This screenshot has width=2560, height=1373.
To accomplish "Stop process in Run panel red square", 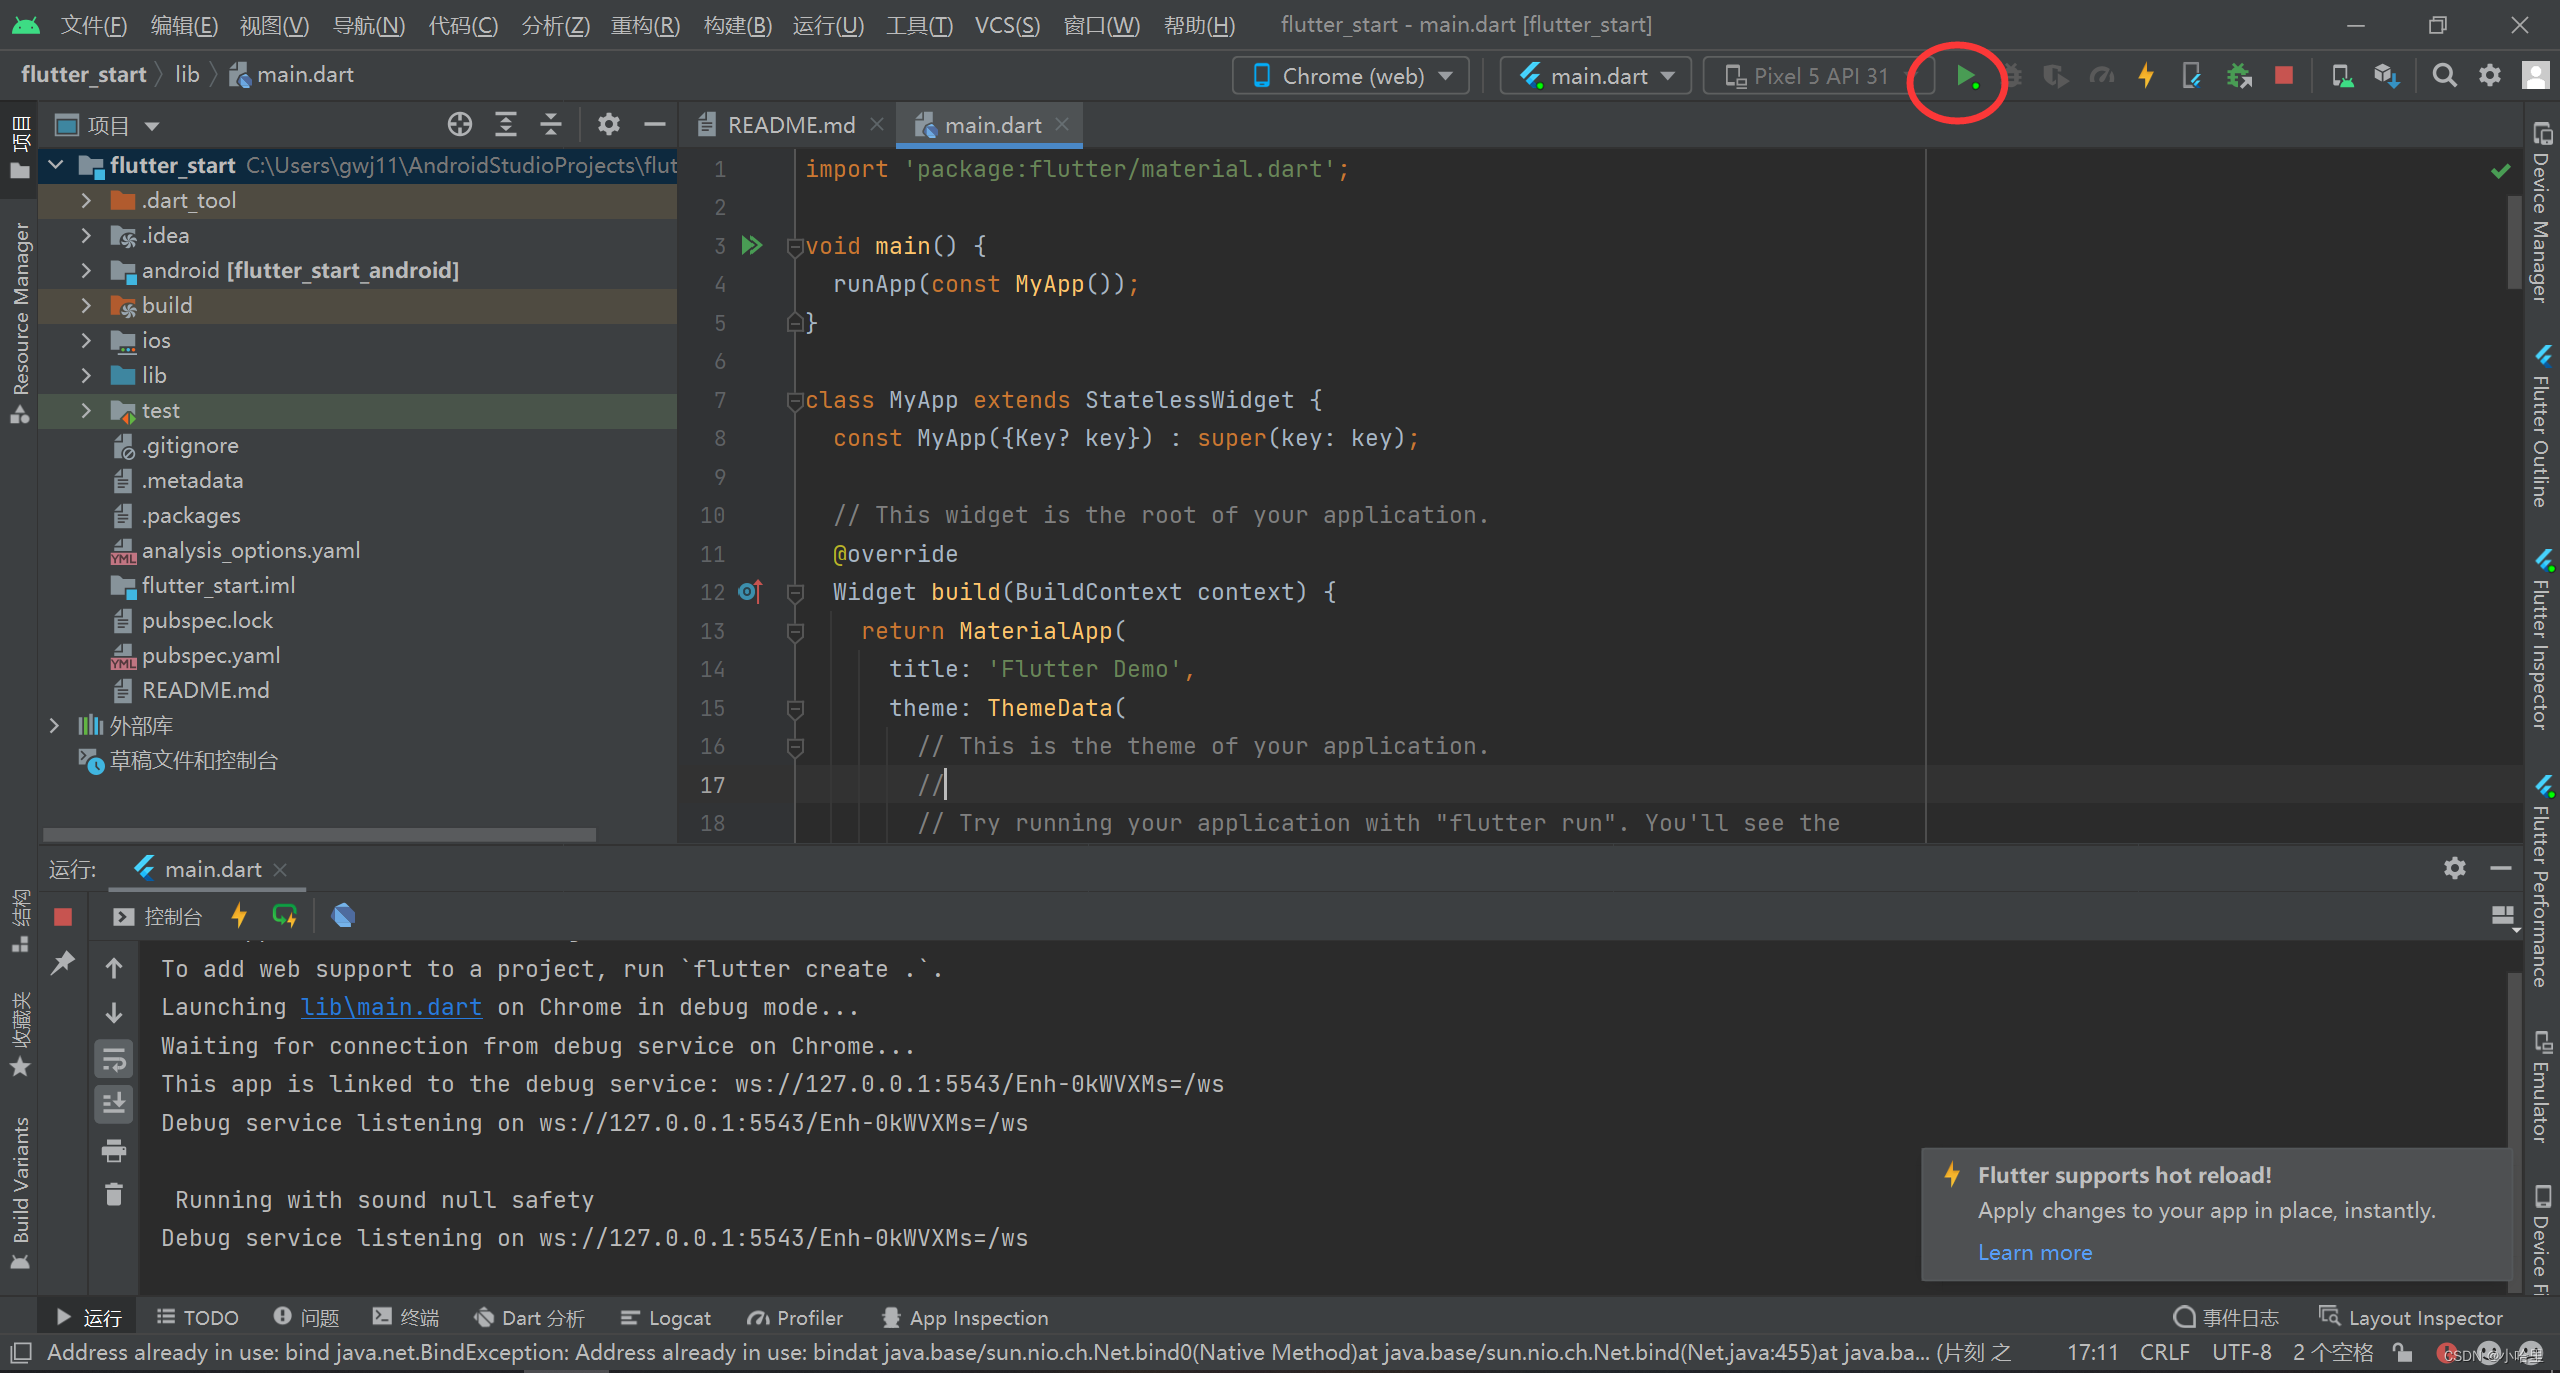I will click(63, 916).
